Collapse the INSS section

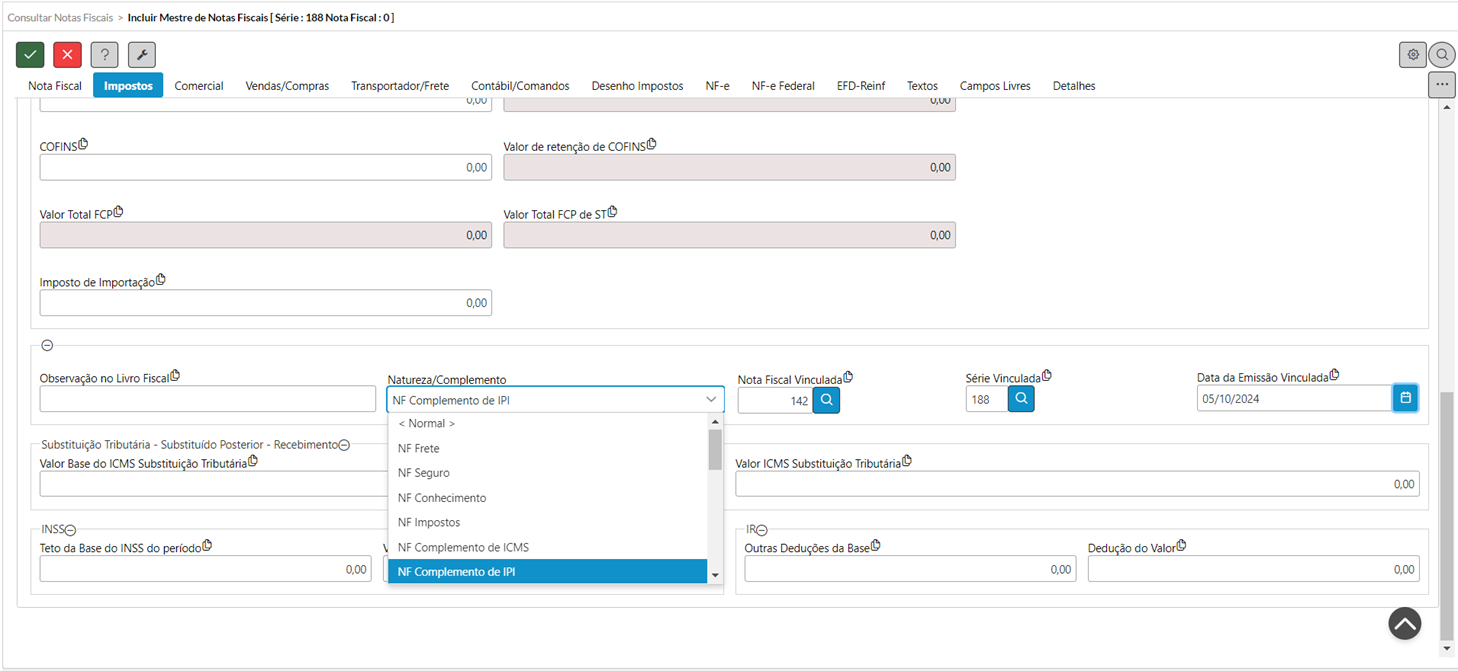click(72, 530)
